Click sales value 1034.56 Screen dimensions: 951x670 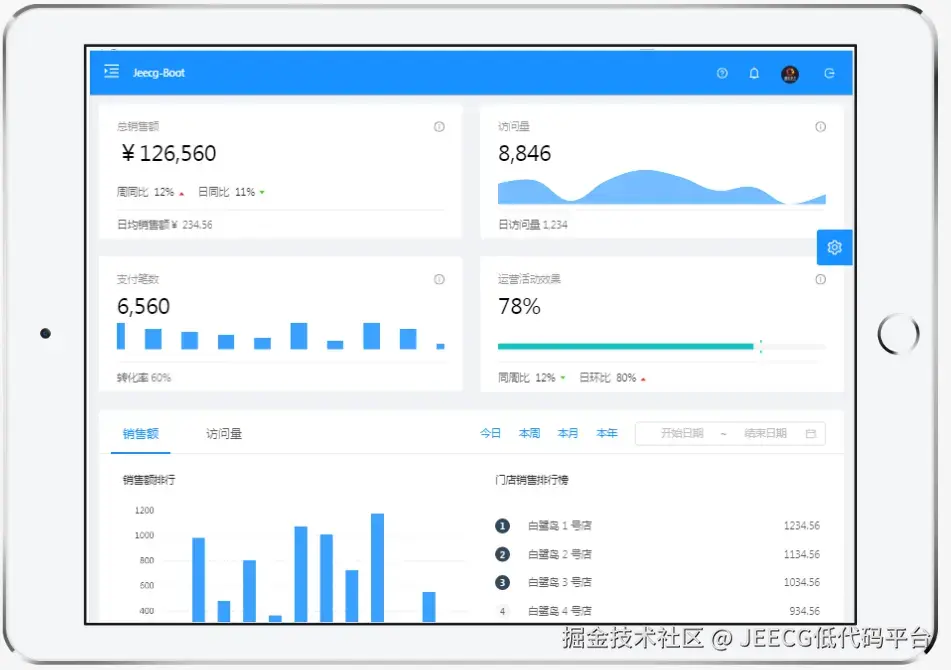[801, 582]
